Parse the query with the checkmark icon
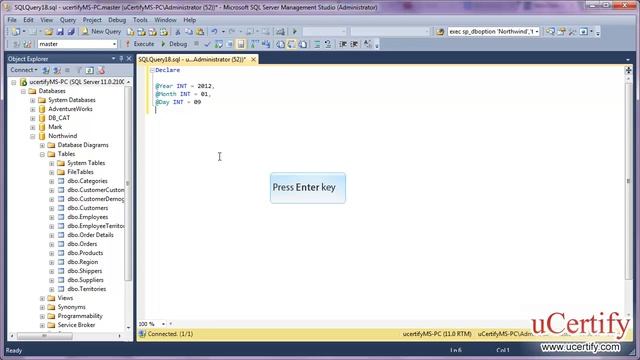Viewport: 640px width, 360px height. pyautogui.click(x=207, y=44)
